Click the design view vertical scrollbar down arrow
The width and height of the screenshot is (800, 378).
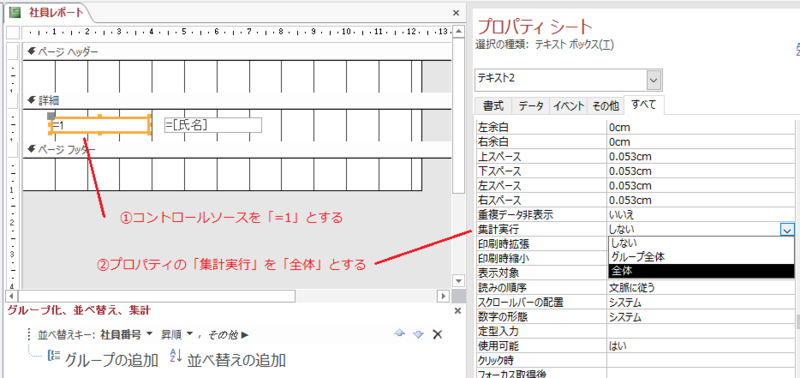coord(458,280)
